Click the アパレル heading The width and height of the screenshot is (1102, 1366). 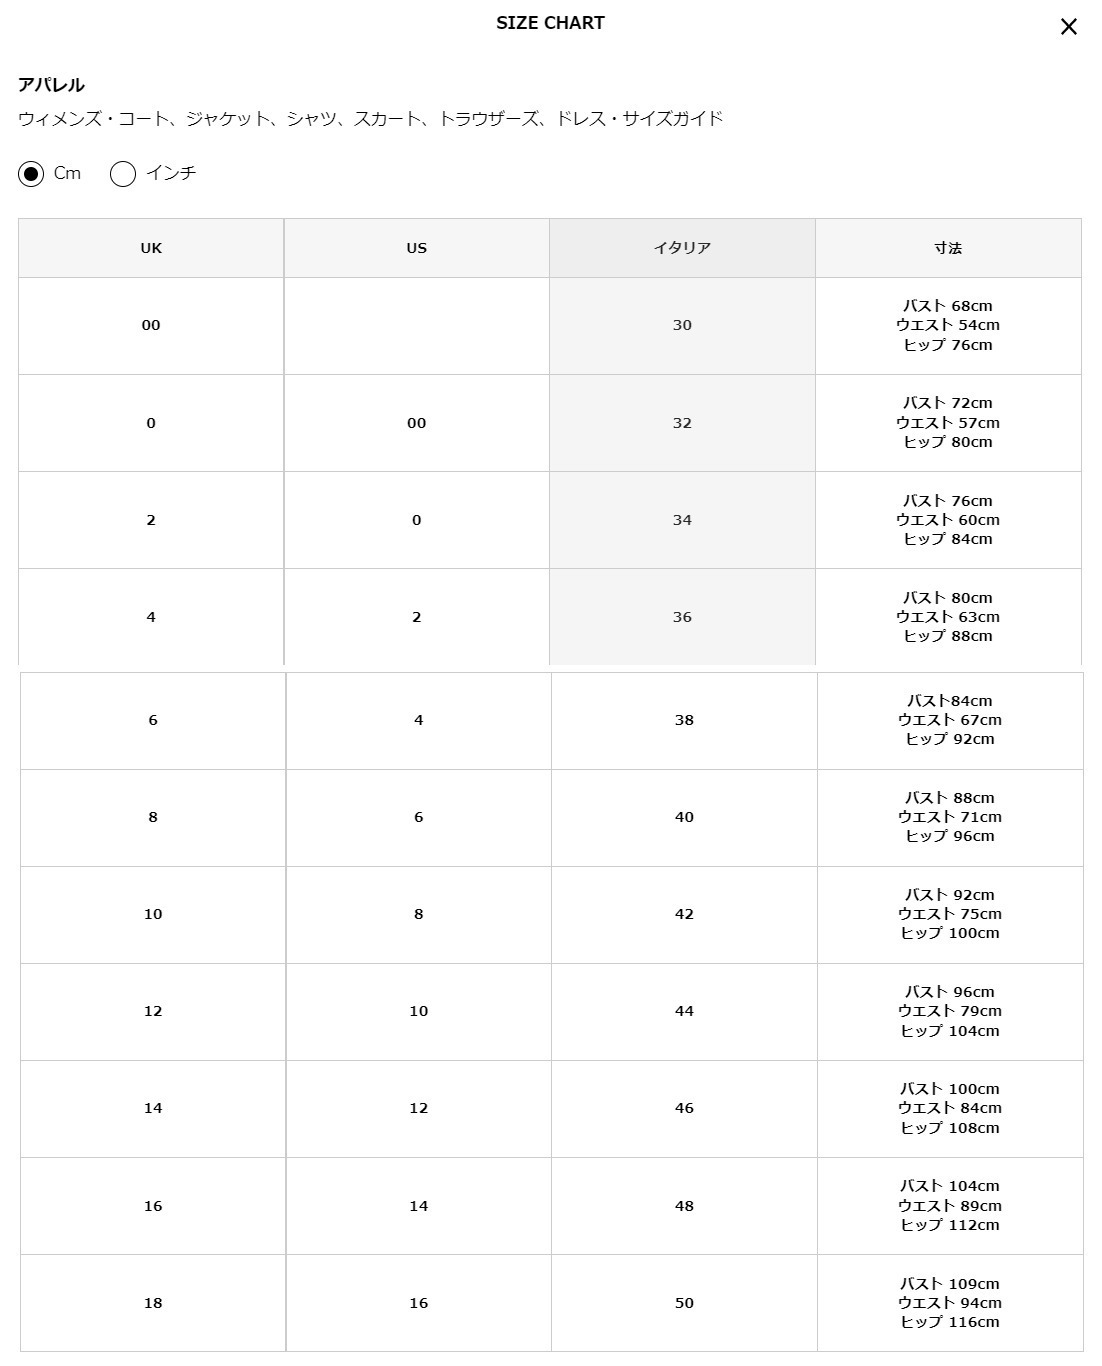pyautogui.click(x=51, y=85)
